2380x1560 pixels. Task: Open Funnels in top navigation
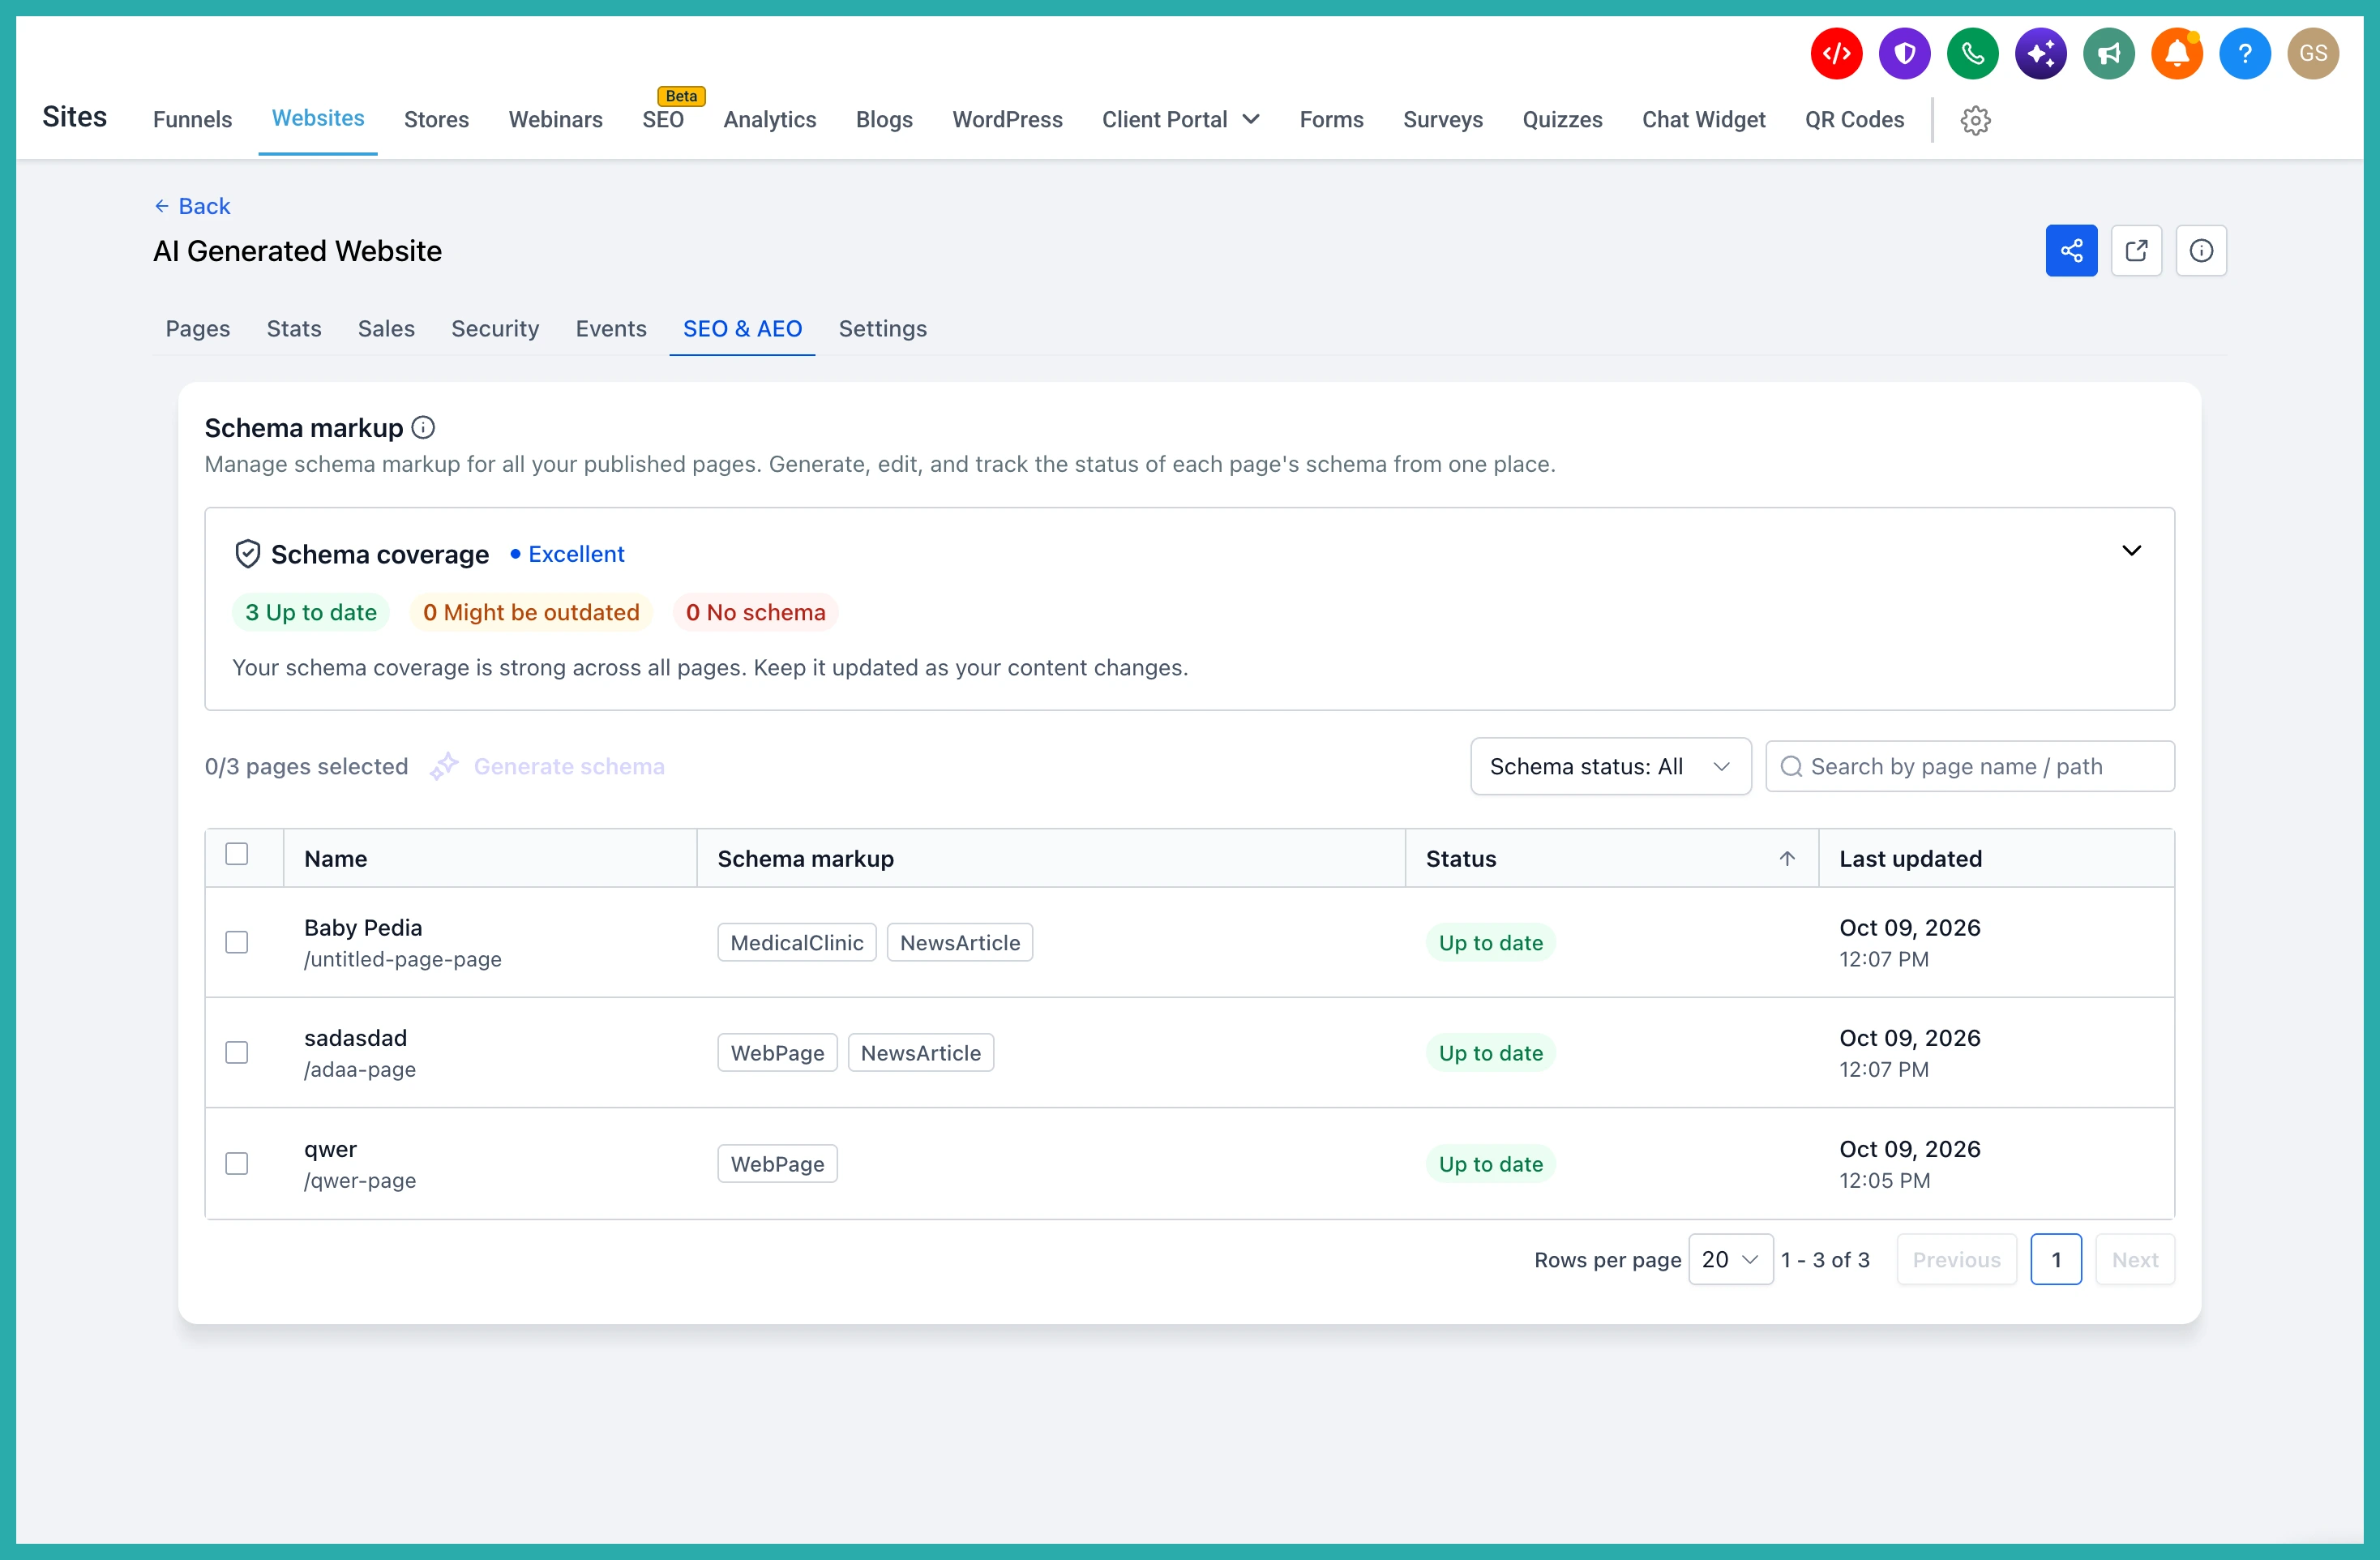[192, 119]
